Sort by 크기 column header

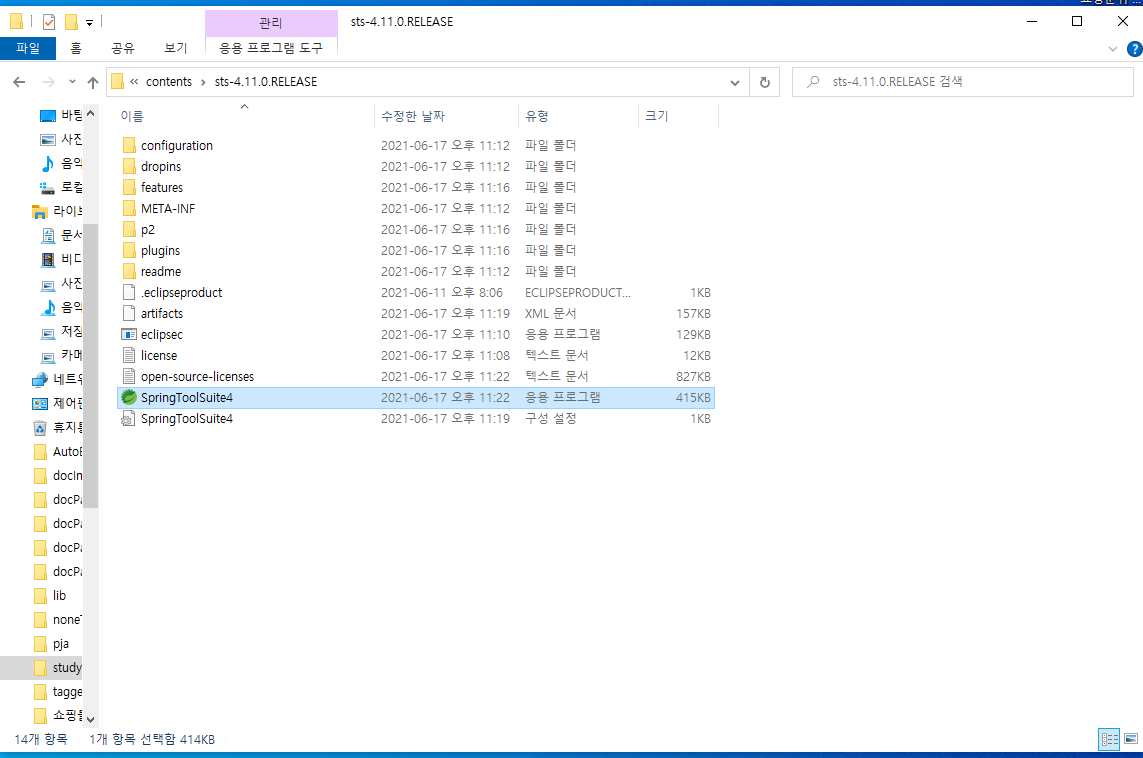coord(679,116)
